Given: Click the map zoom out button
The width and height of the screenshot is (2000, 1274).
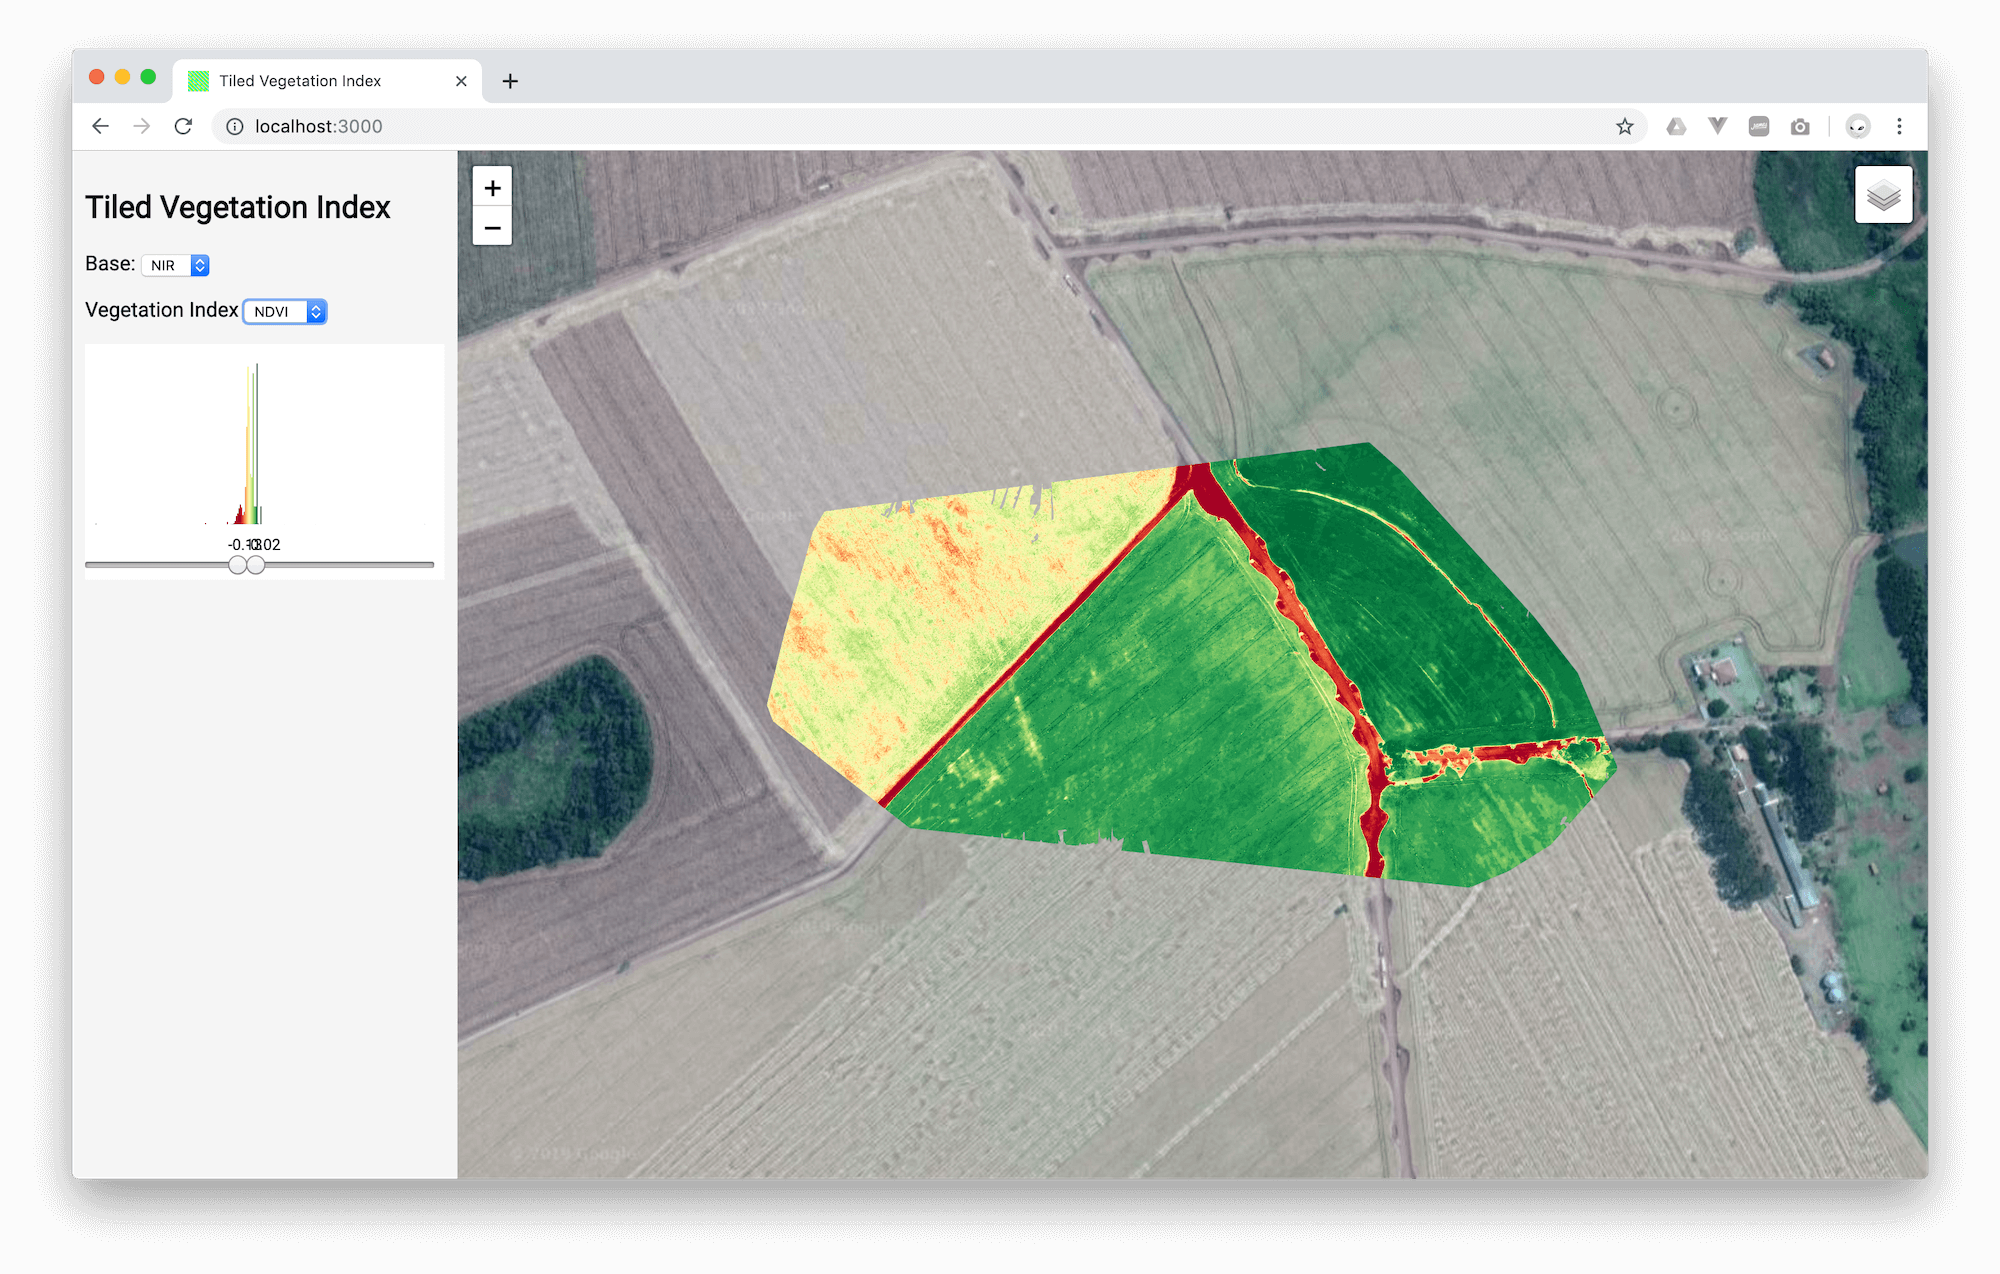Looking at the screenshot, I should (492, 228).
